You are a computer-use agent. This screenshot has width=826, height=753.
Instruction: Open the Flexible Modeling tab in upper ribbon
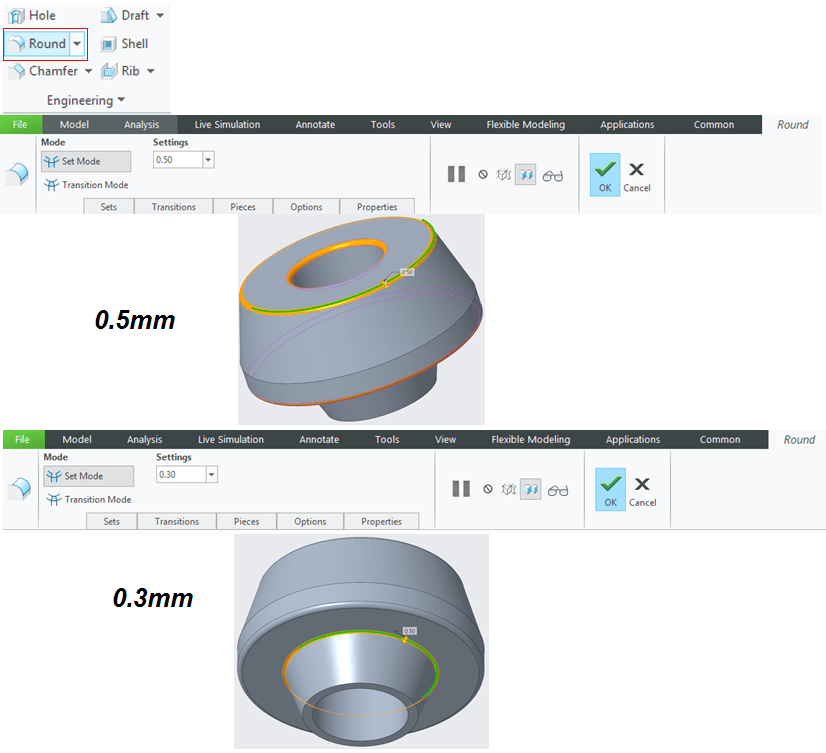coord(525,125)
